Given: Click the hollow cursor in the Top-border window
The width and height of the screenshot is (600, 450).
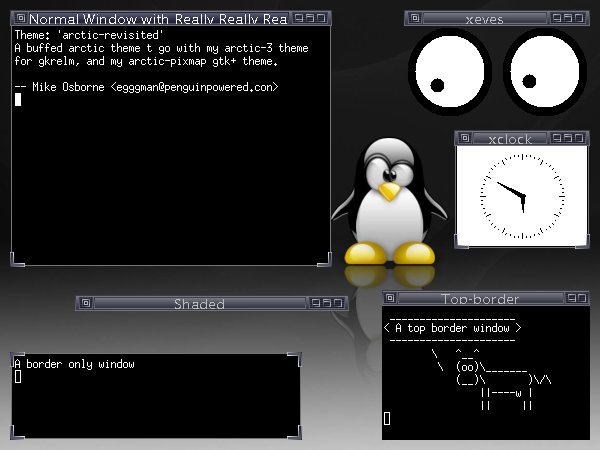Looking at the screenshot, I should [x=387, y=419].
